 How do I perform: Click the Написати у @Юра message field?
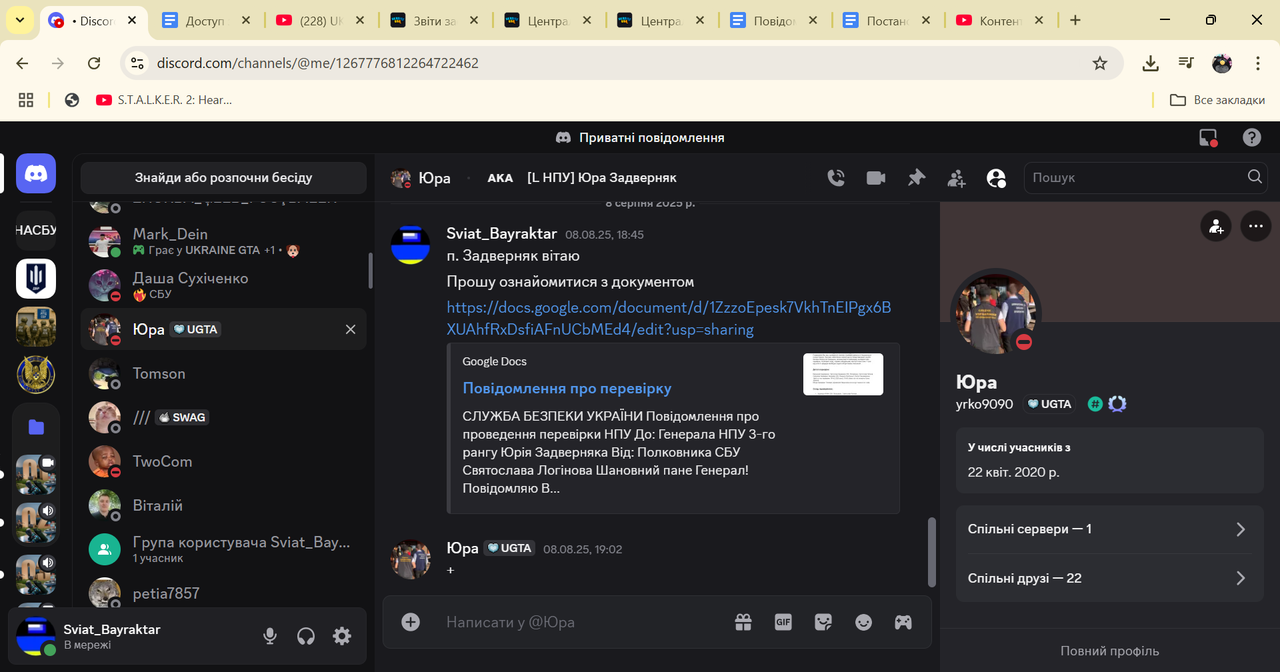580,622
